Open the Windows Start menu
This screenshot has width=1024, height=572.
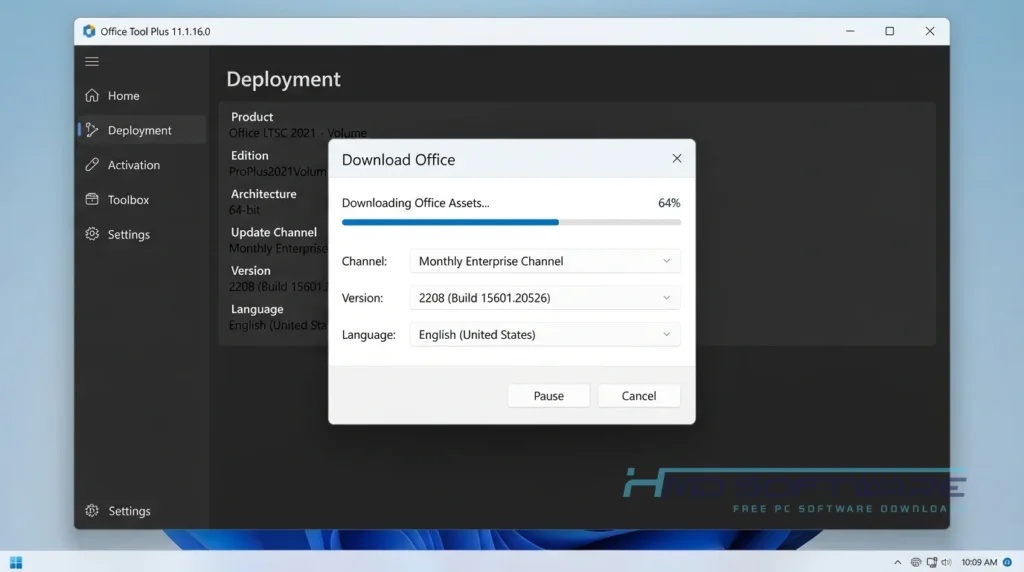pos(16,562)
